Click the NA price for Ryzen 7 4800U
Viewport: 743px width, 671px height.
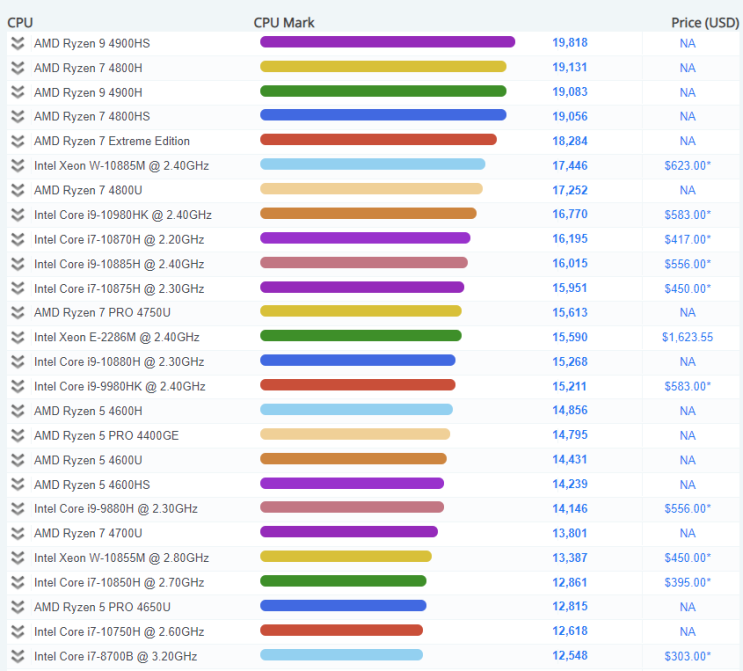tap(688, 190)
